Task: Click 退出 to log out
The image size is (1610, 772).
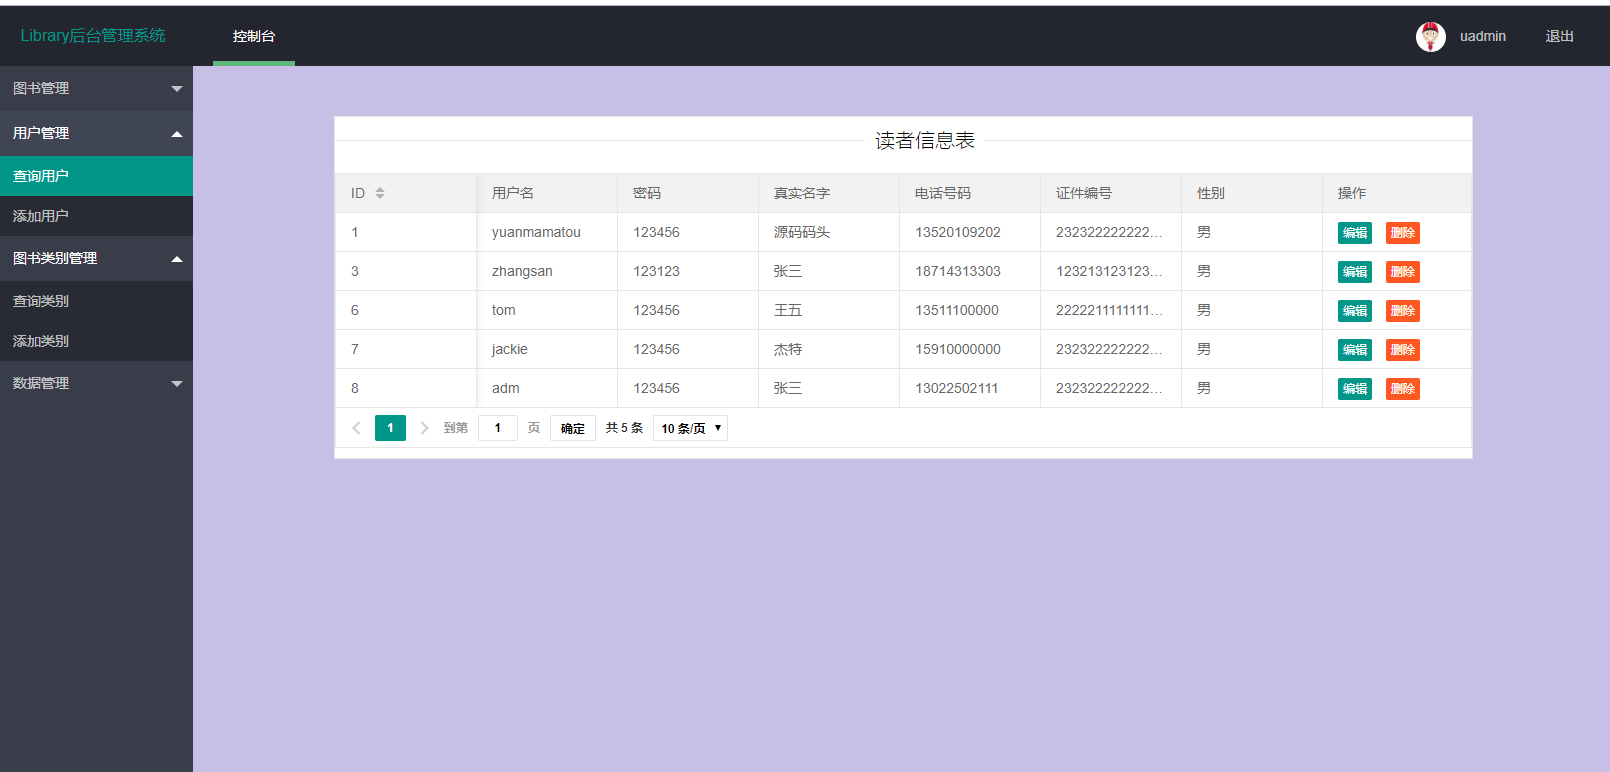Action: pyautogui.click(x=1559, y=36)
